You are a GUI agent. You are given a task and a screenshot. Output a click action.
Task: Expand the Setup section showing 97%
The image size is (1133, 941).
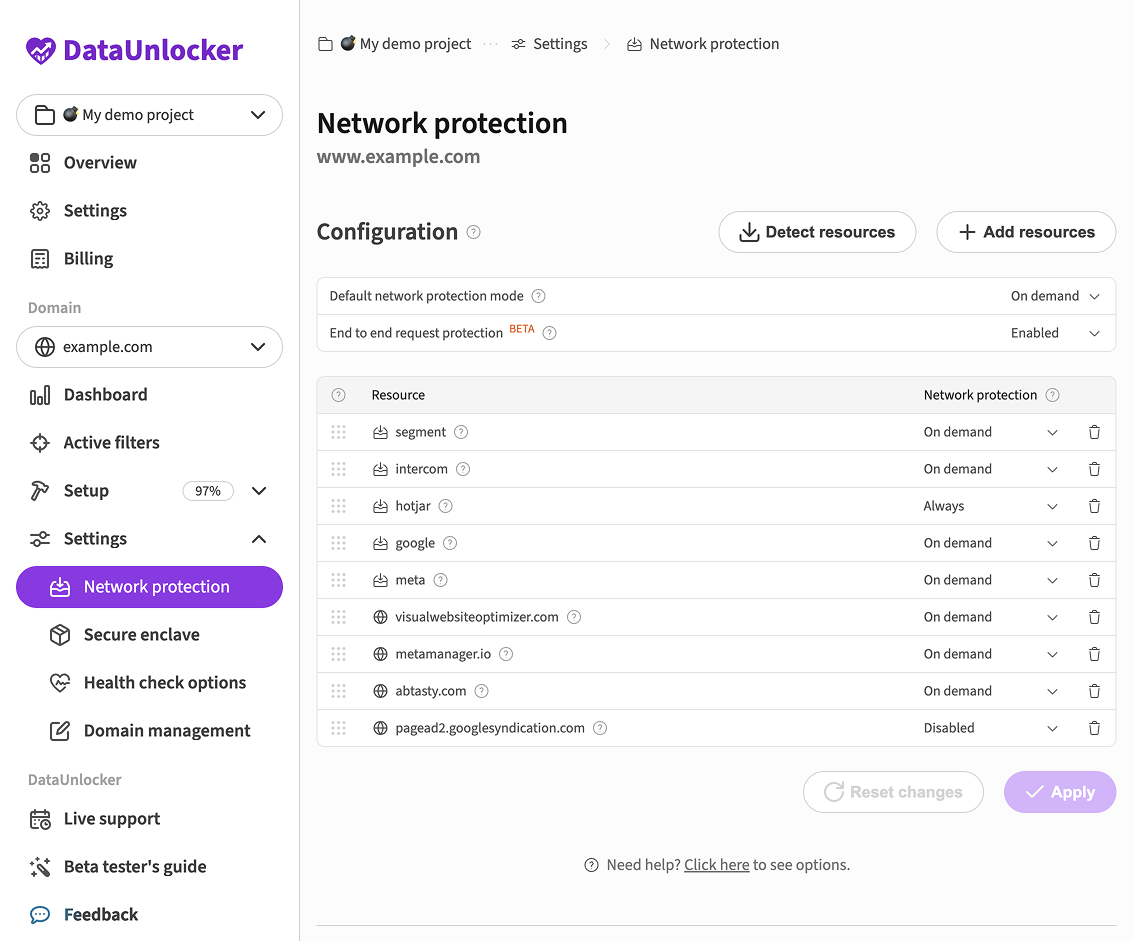click(258, 491)
